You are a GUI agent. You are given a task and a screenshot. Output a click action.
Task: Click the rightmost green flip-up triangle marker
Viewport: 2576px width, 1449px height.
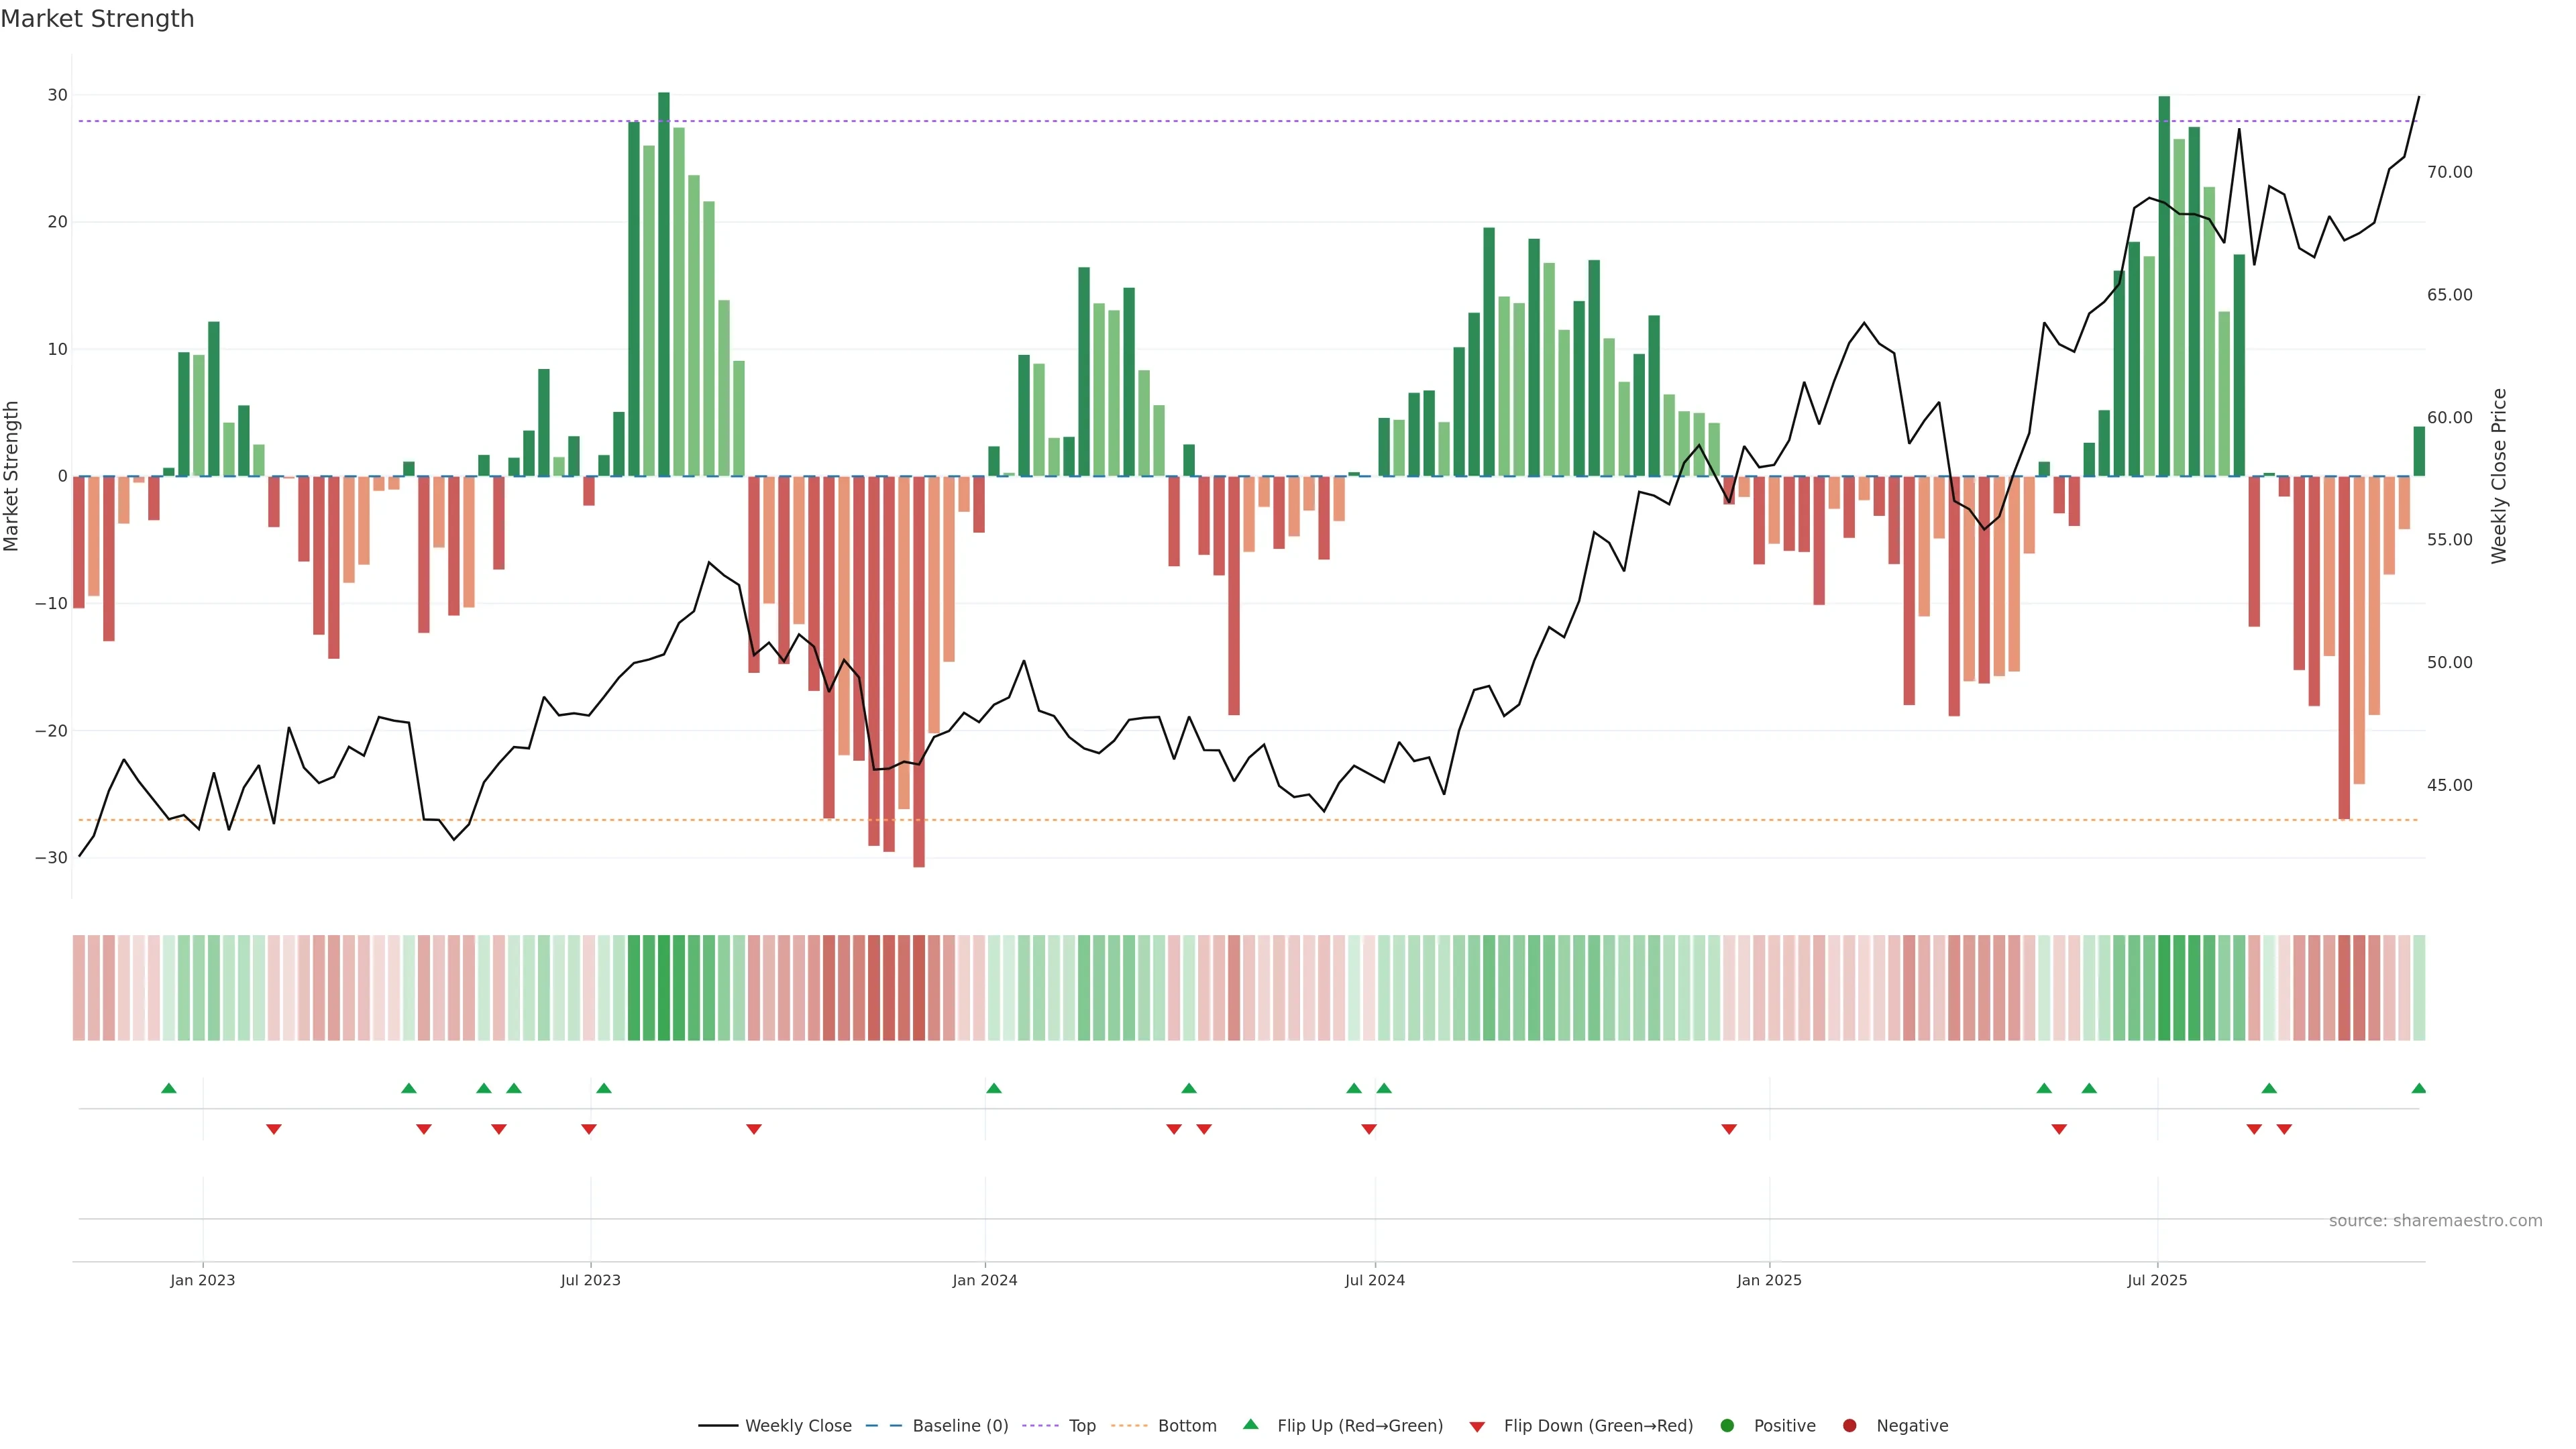[2418, 1088]
